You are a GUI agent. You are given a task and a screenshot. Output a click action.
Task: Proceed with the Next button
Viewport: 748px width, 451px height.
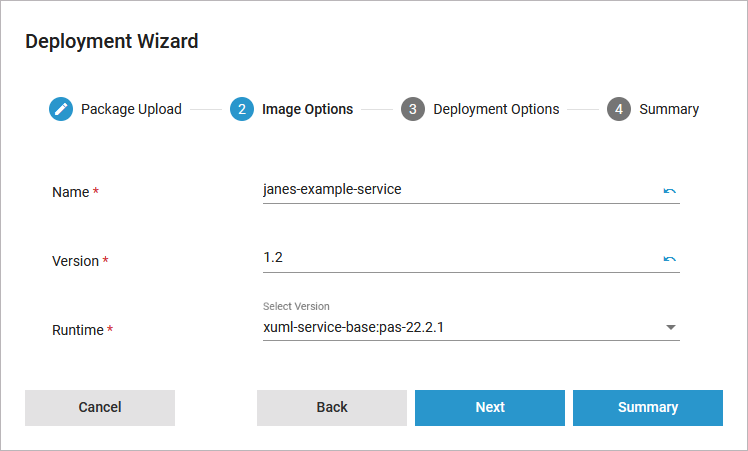(490, 407)
